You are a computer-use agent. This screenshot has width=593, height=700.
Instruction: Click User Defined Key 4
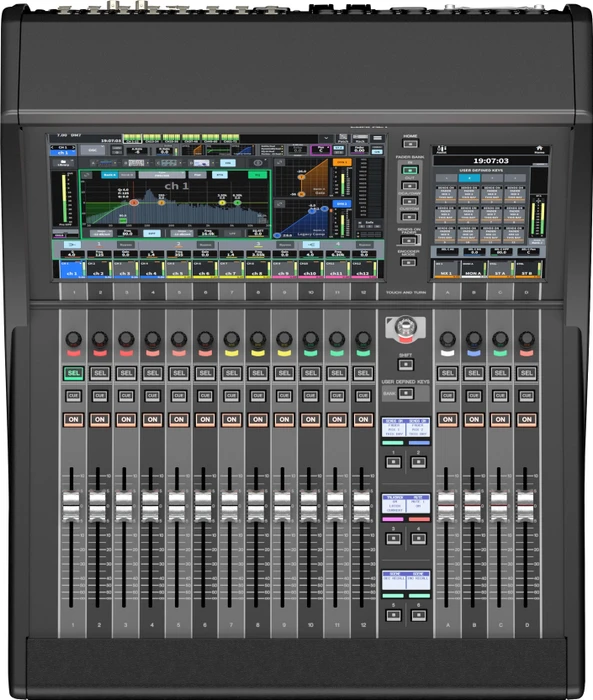(418, 538)
